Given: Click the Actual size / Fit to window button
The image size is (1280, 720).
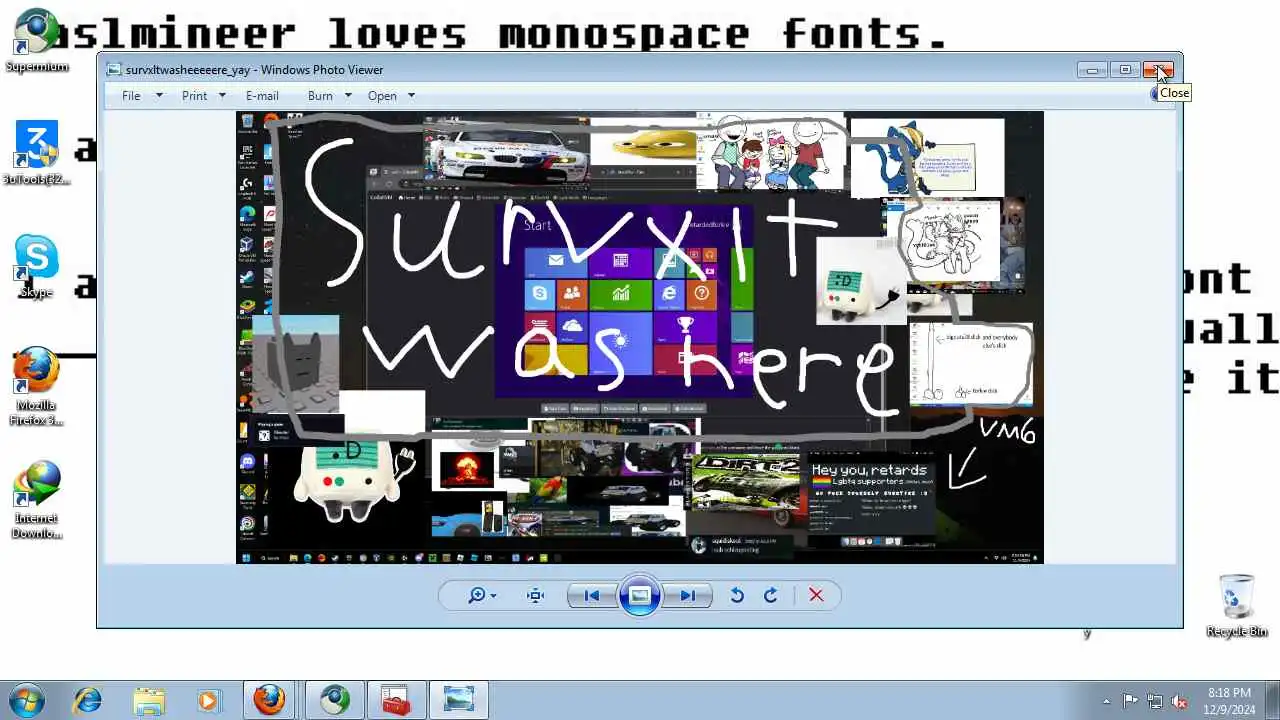Looking at the screenshot, I should click(x=536, y=596).
